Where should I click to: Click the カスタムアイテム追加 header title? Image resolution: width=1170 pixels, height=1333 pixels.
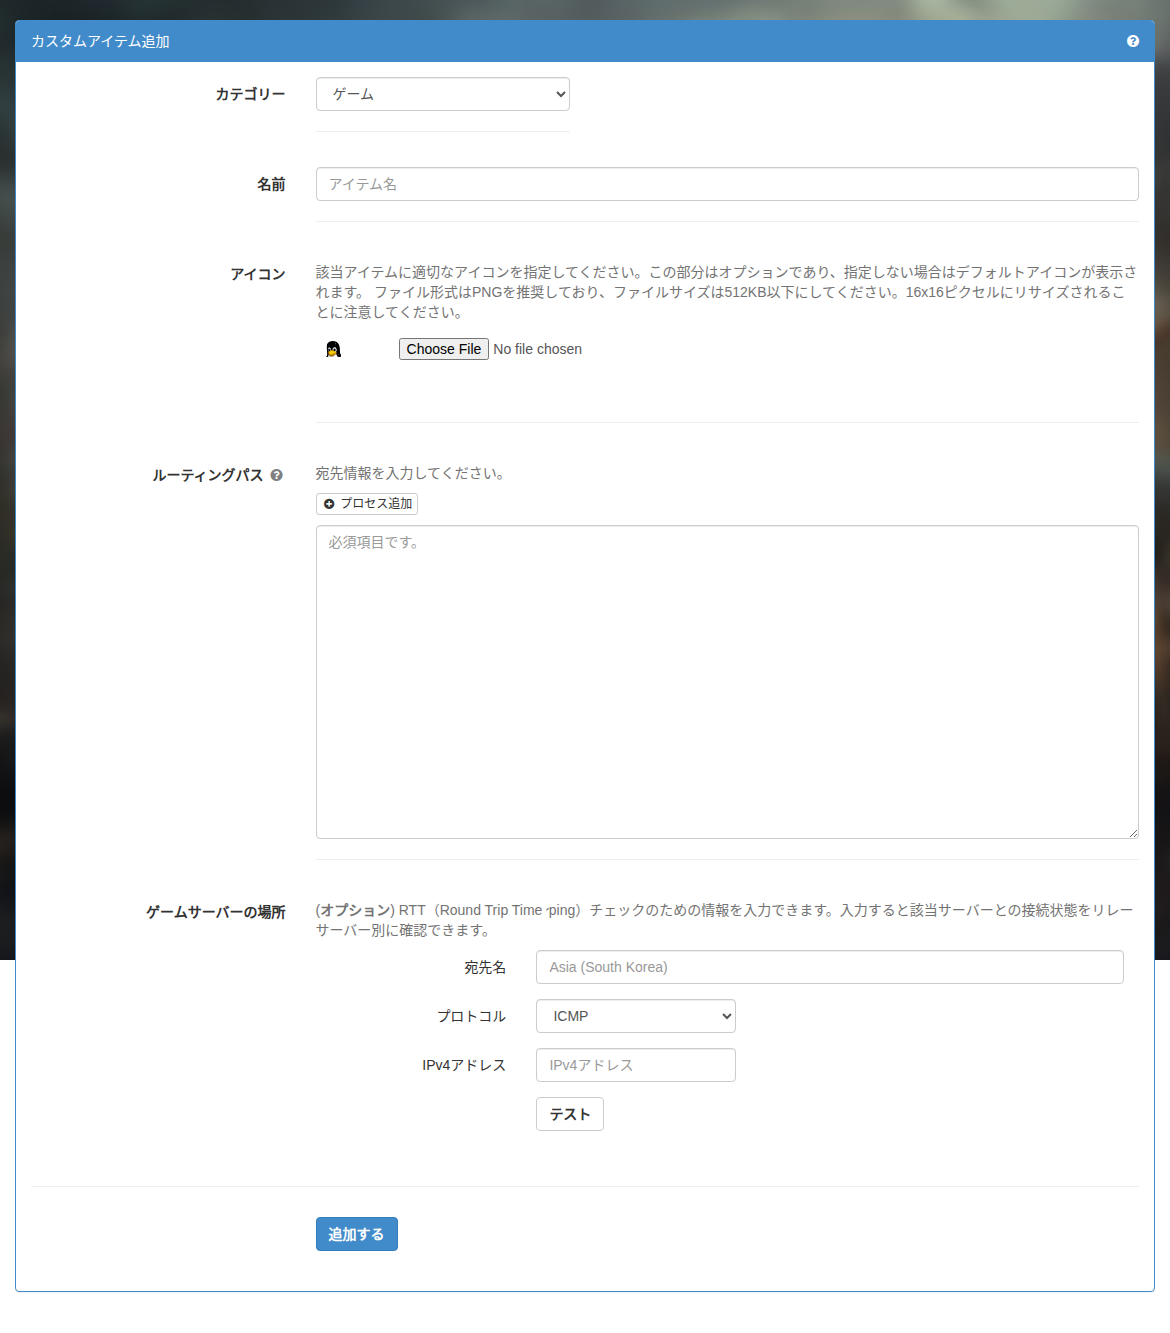click(x=100, y=41)
